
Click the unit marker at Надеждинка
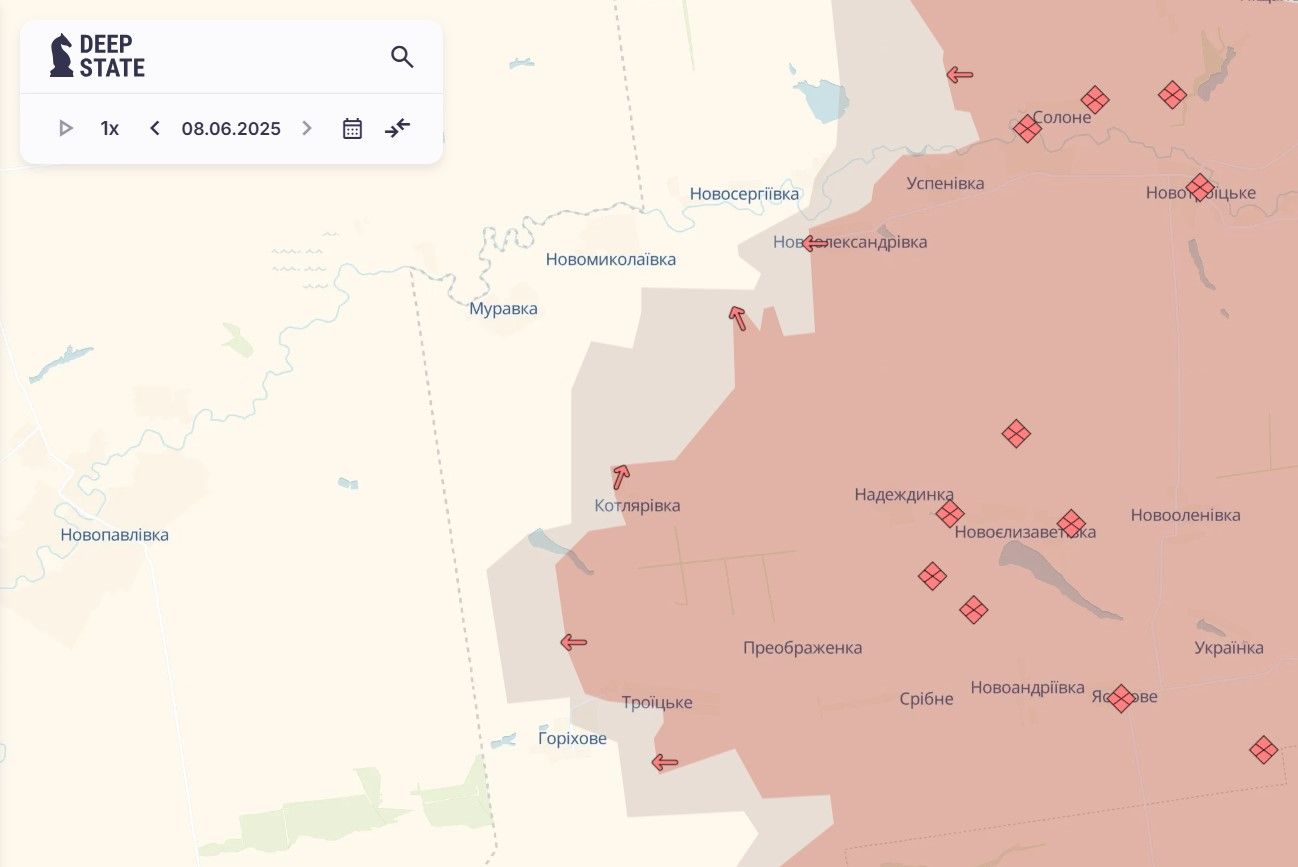[949, 514]
